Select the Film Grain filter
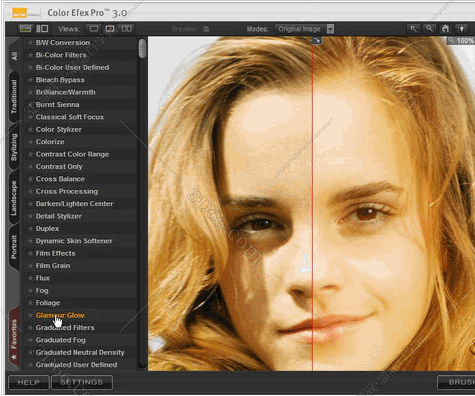 click(80, 265)
